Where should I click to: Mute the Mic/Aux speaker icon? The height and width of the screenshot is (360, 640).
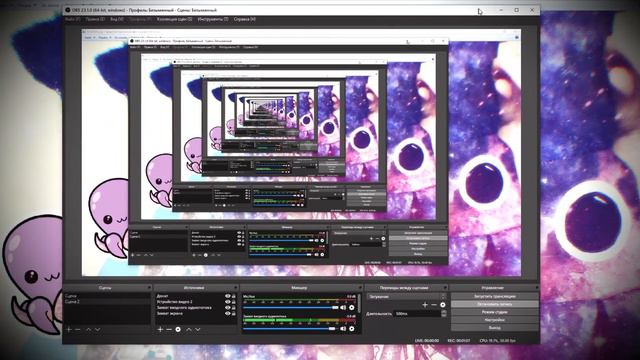(x=343, y=307)
